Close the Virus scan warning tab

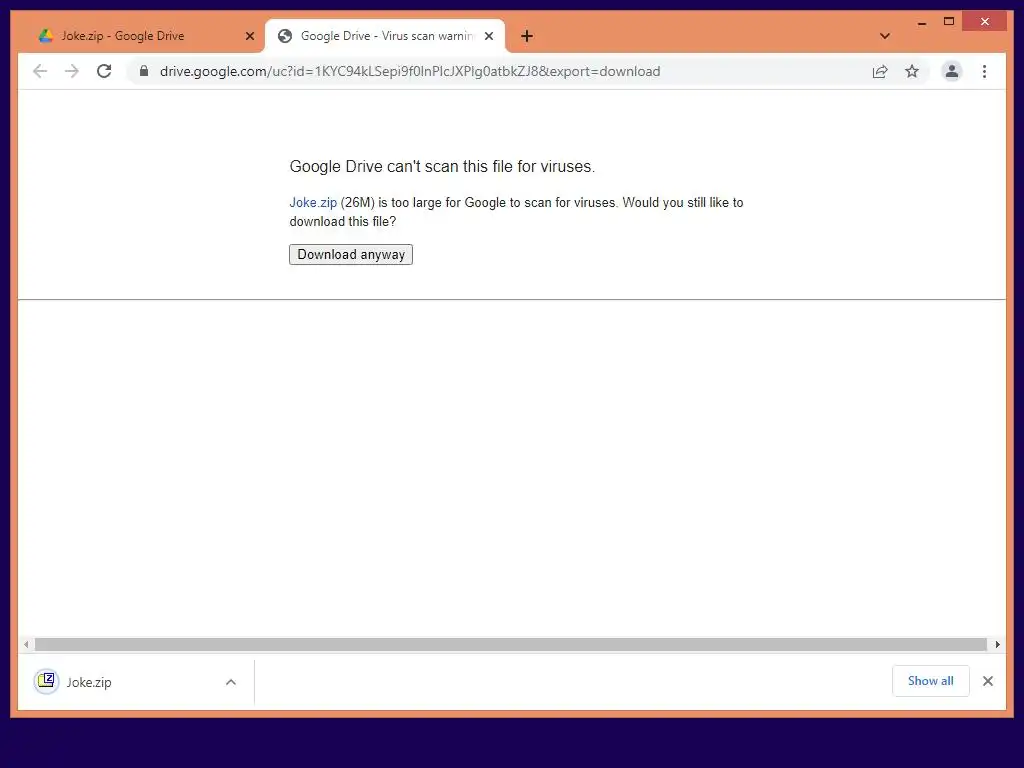(x=488, y=36)
